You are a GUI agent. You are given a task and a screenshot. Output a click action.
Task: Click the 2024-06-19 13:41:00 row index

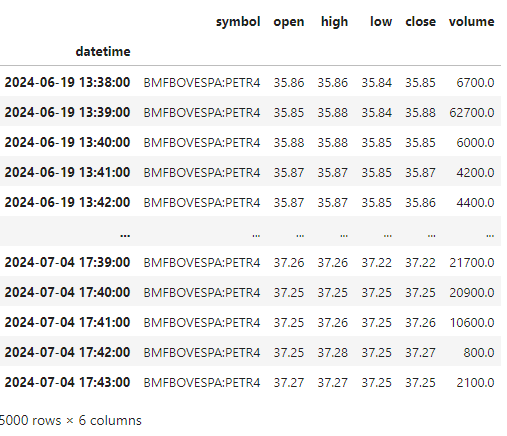pos(67,172)
